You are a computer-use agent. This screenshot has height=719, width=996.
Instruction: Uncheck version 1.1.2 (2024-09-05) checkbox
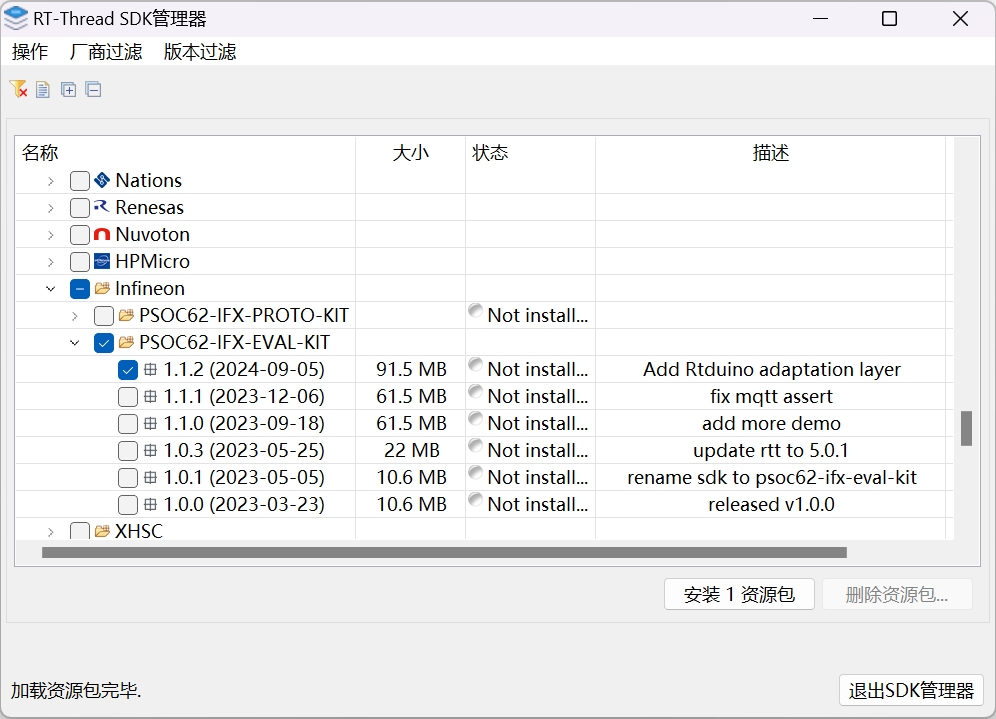(x=128, y=370)
